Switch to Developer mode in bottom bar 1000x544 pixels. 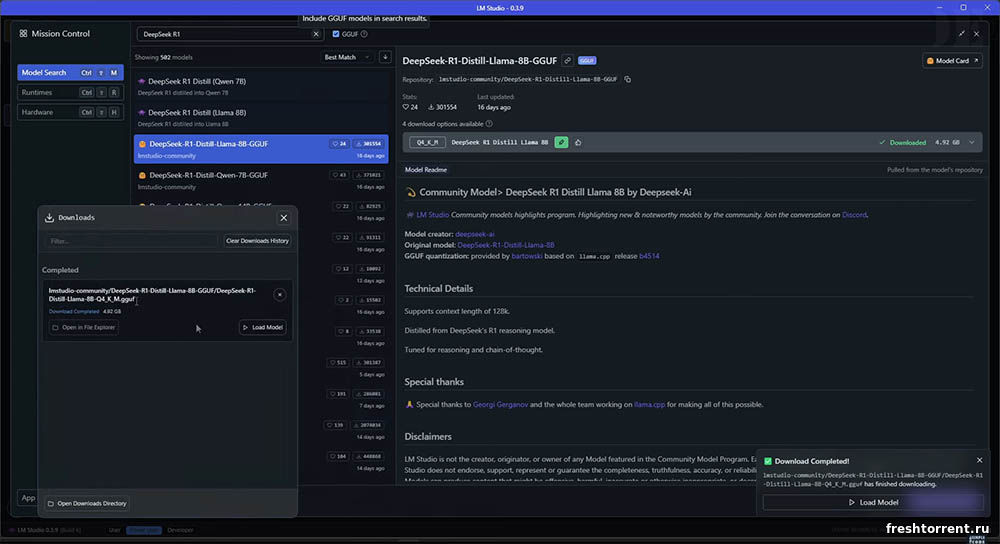[x=180, y=530]
